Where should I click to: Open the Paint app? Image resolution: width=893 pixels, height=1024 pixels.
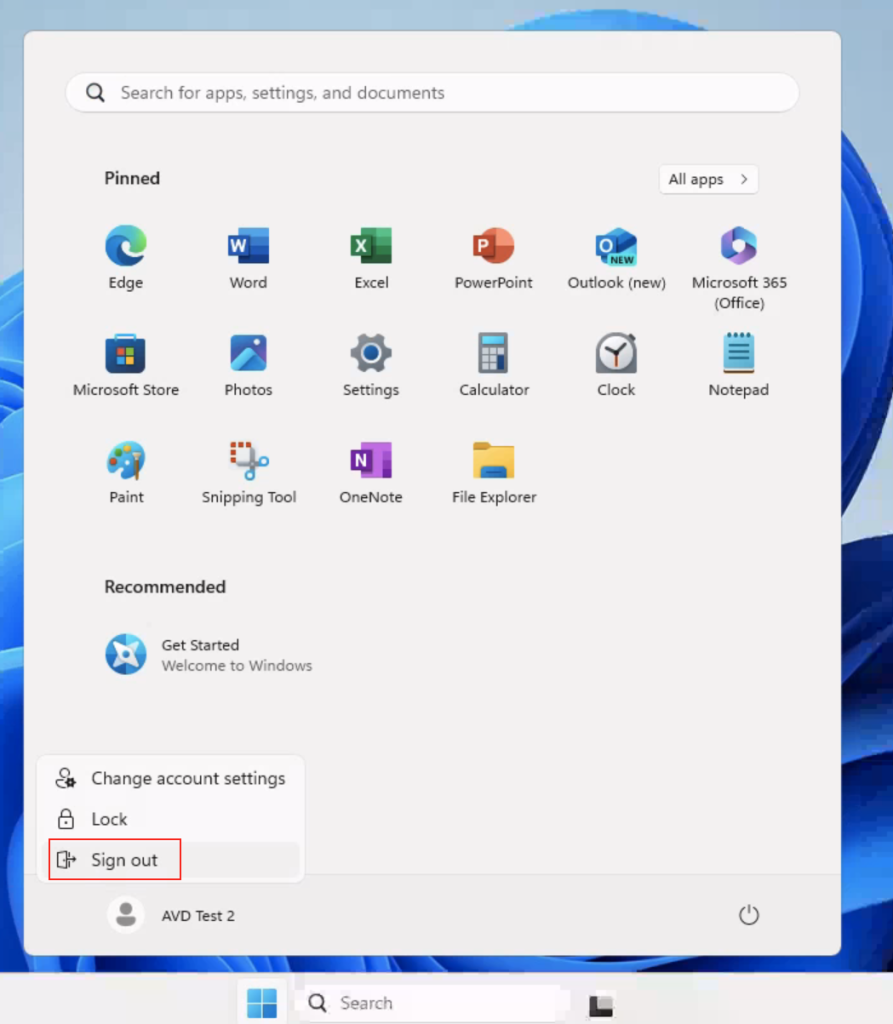point(125,472)
